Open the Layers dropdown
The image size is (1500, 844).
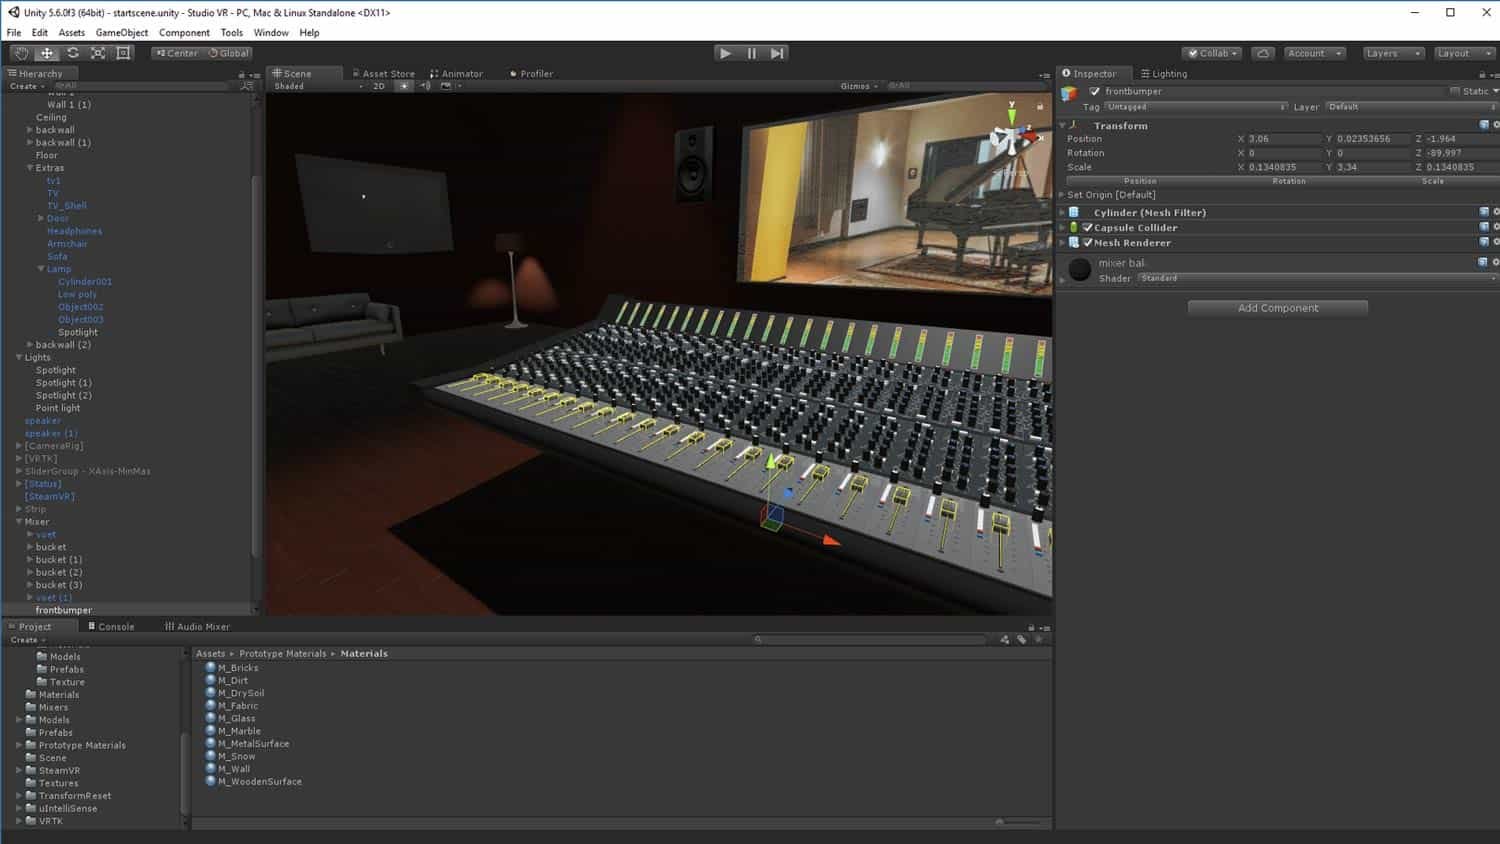click(x=1393, y=53)
